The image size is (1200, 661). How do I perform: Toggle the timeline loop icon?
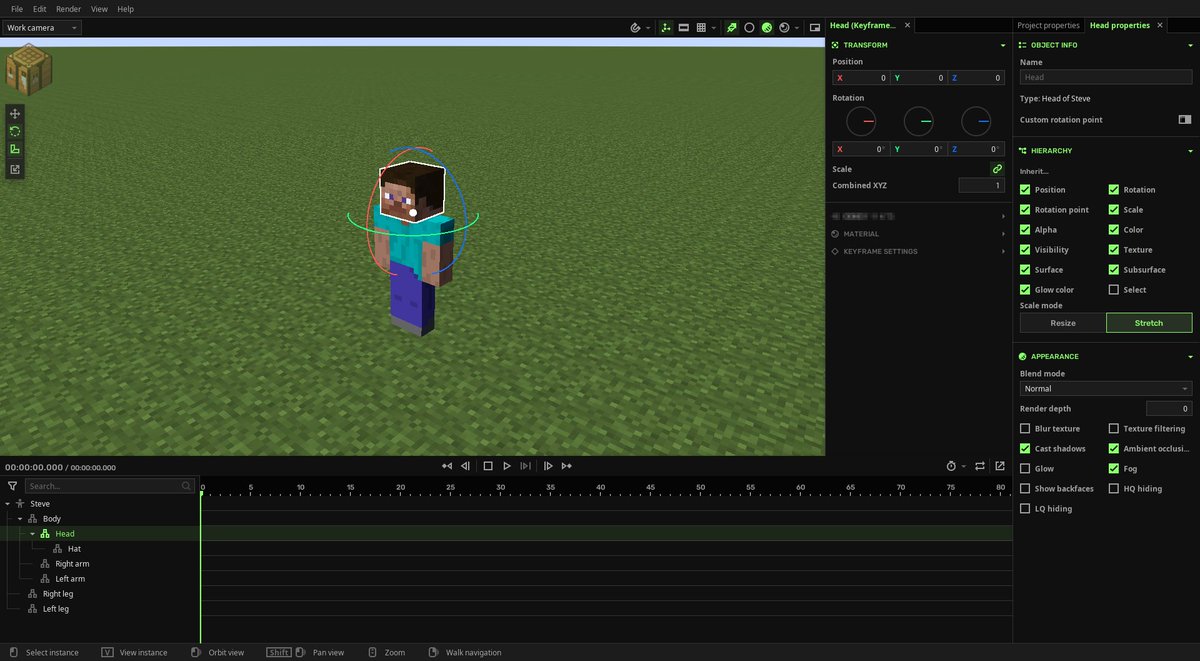coord(980,466)
